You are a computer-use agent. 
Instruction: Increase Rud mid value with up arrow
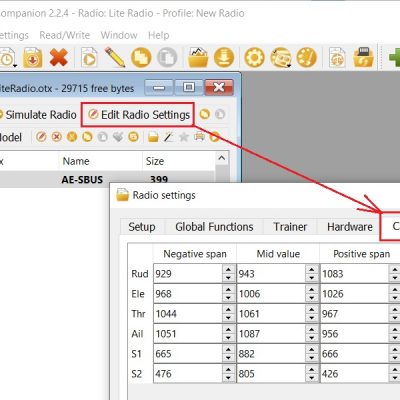312,270
